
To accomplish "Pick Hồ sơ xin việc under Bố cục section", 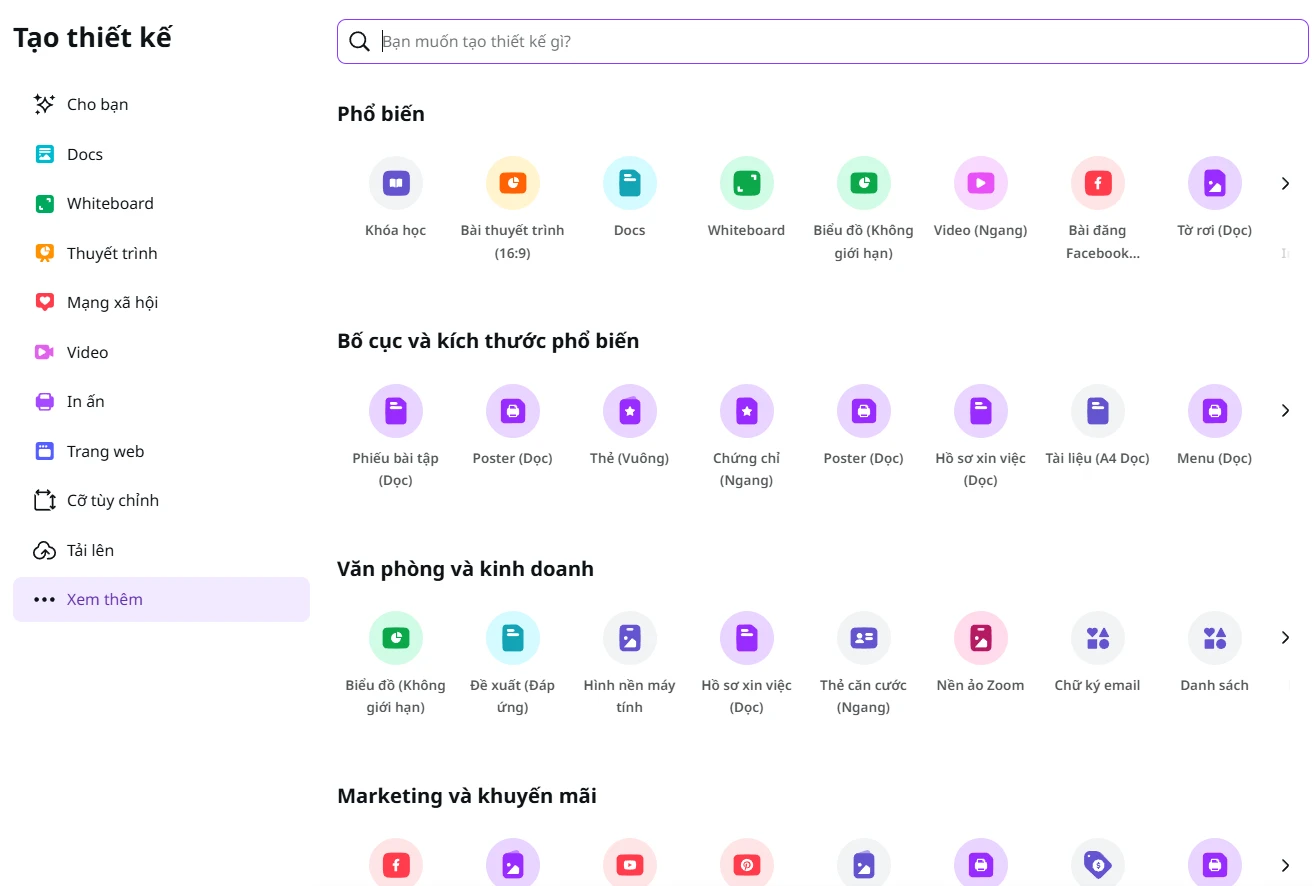I will (x=981, y=411).
